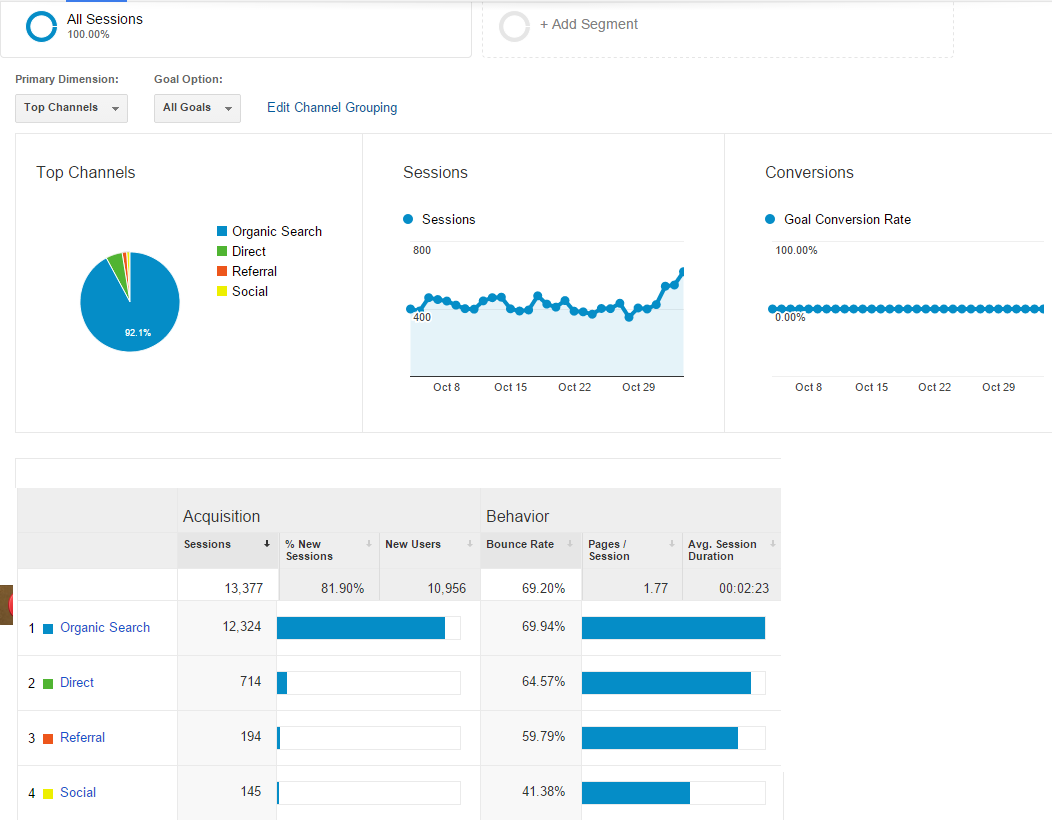Click the Add Segment circle icon
This screenshot has width=1052, height=820.
(x=515, y=27)
